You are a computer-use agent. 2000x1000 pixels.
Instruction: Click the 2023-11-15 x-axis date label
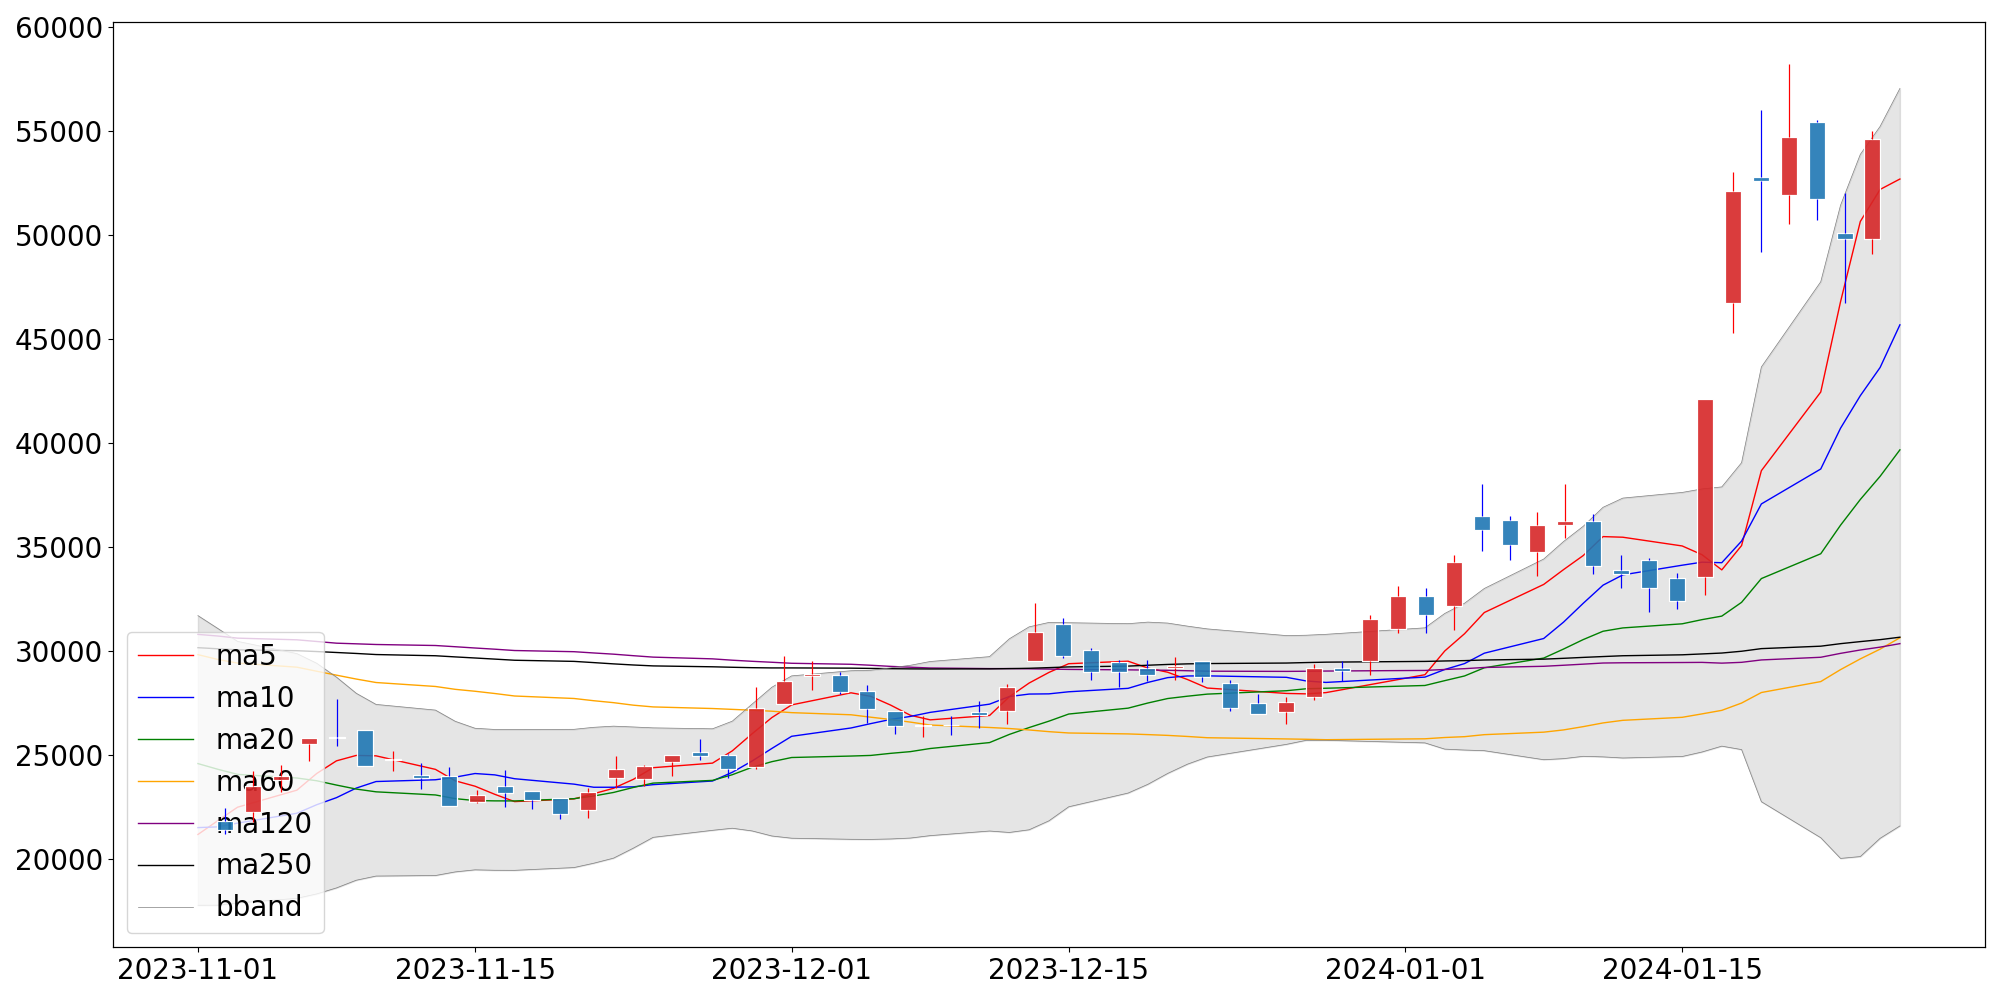coord(475,970)
